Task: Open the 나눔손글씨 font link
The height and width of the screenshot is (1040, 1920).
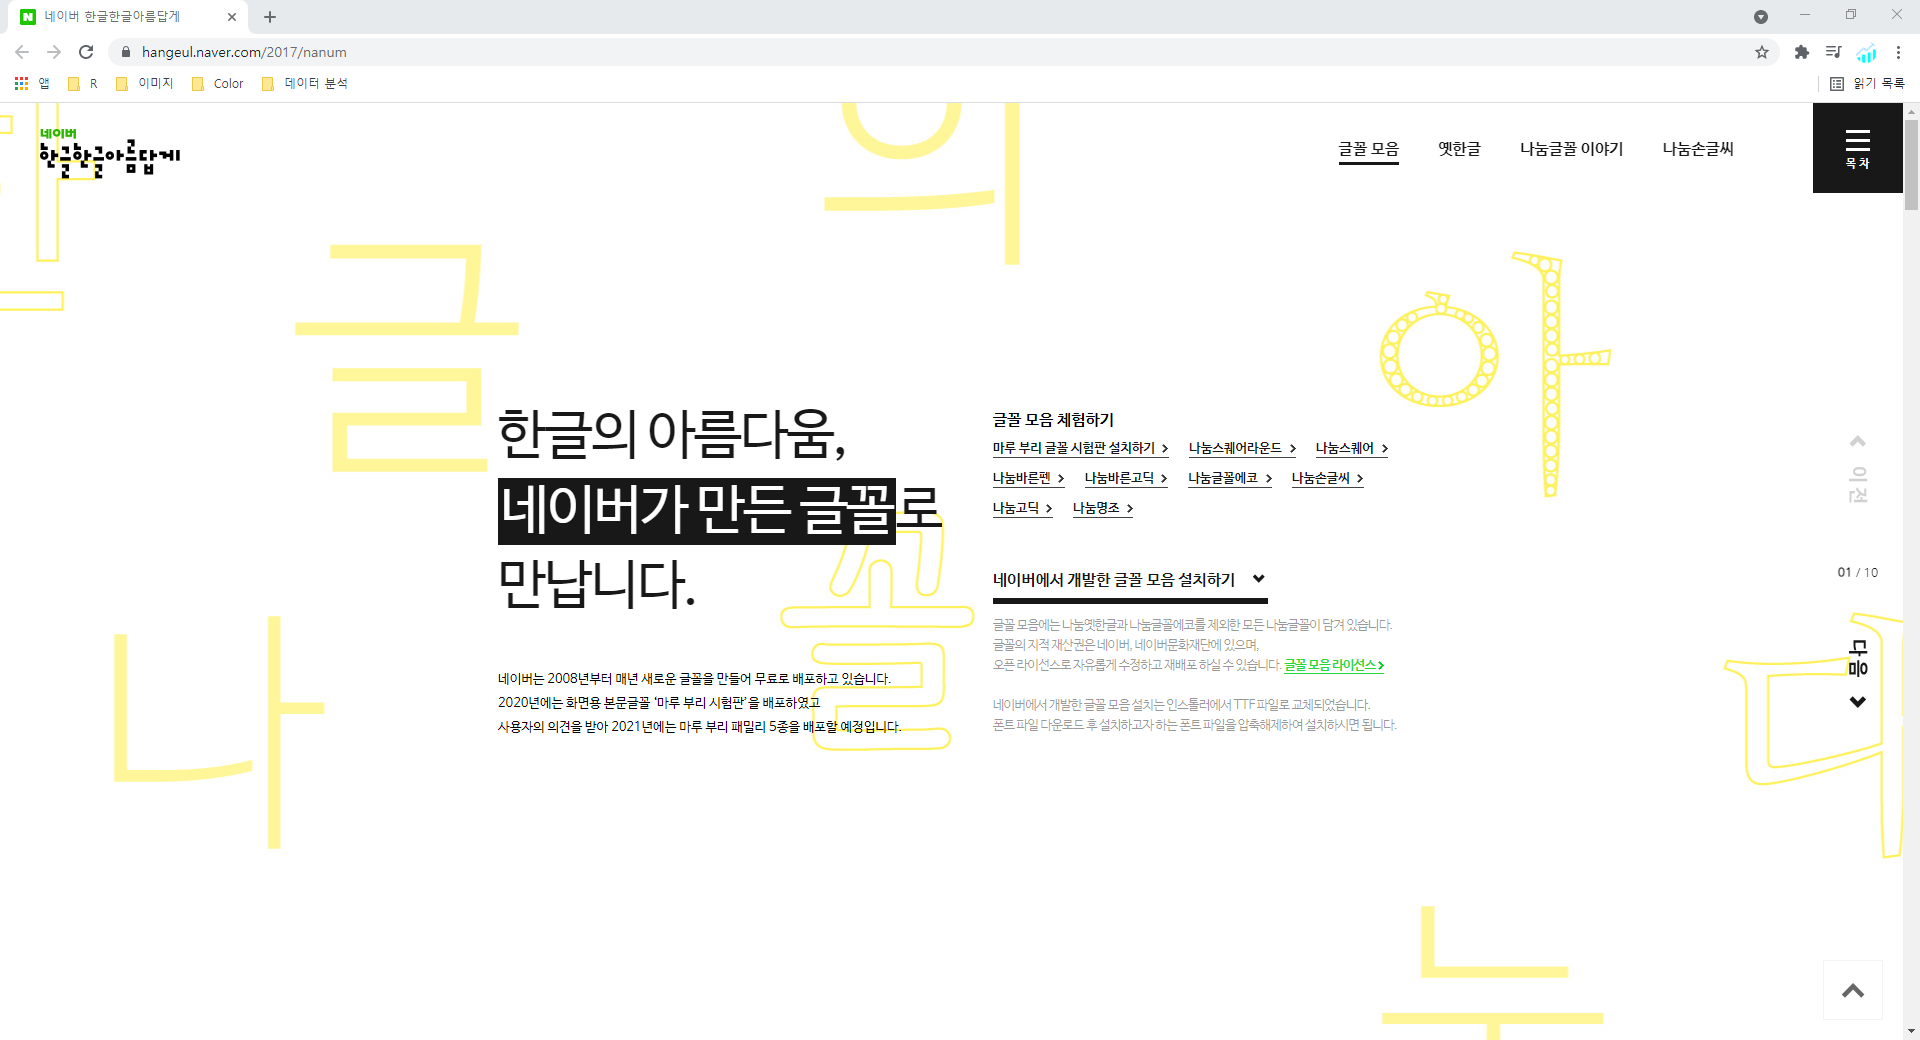Action: click(x=1327, y=478)
